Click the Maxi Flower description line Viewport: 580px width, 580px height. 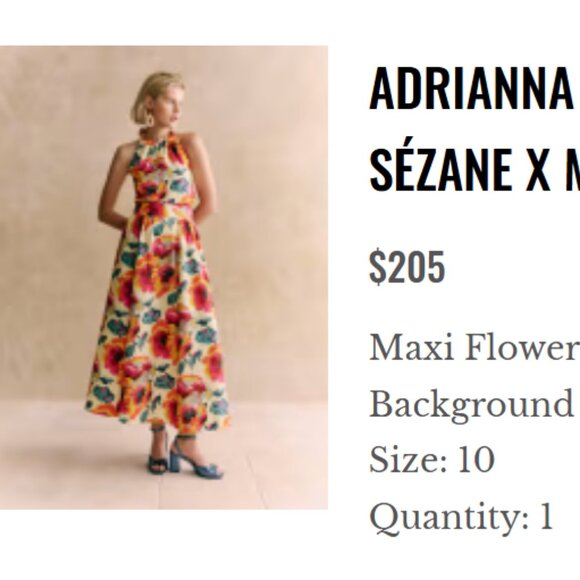tap(475, 348)
